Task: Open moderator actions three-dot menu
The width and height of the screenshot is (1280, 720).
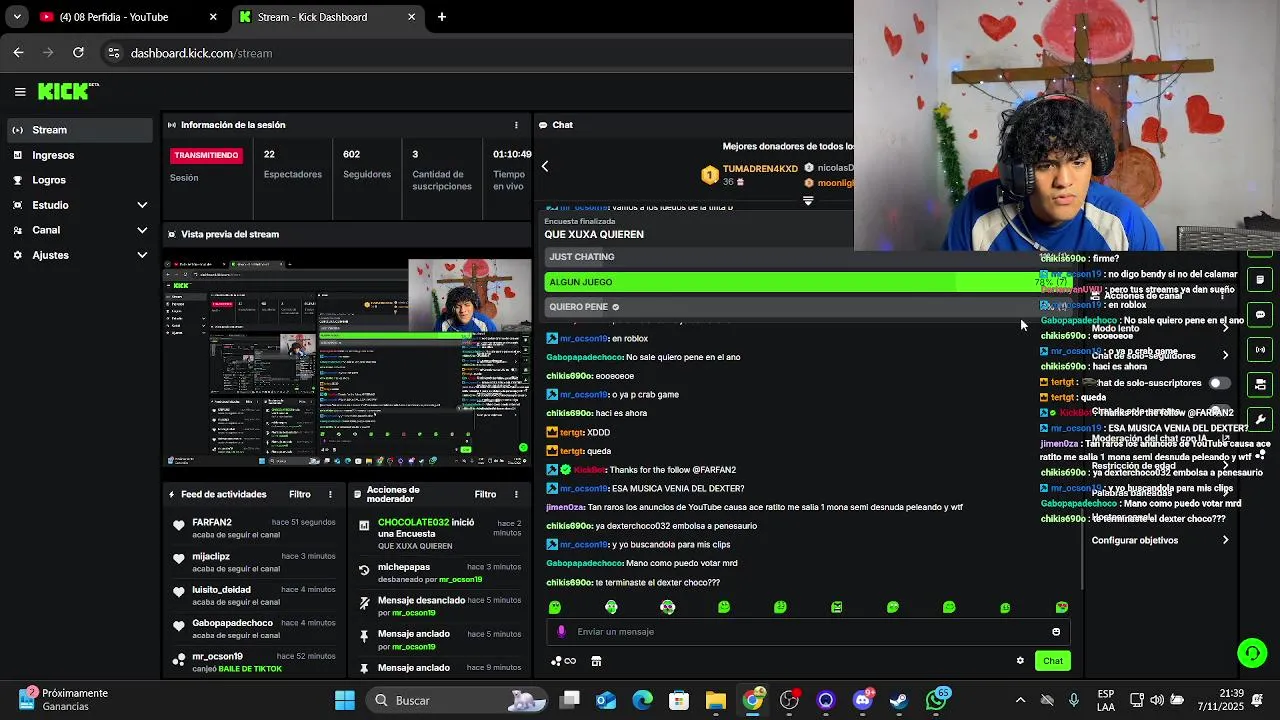Action: pos(516,494)
